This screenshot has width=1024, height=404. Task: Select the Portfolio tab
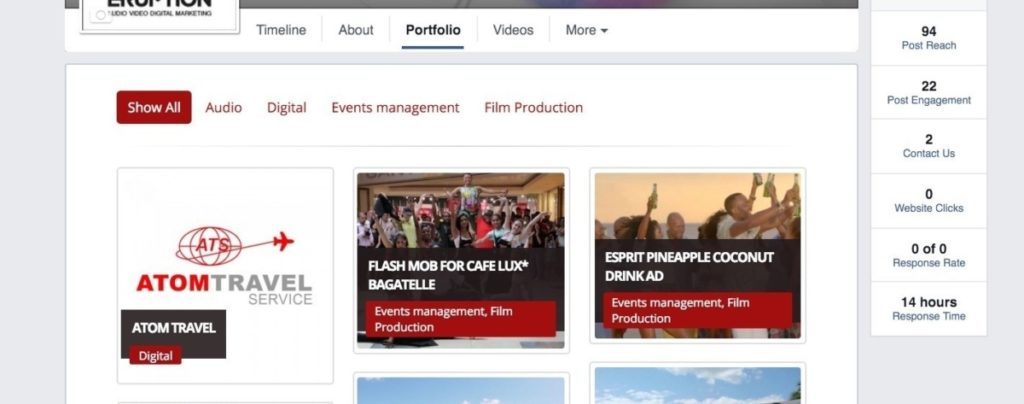tap(433, 30)
